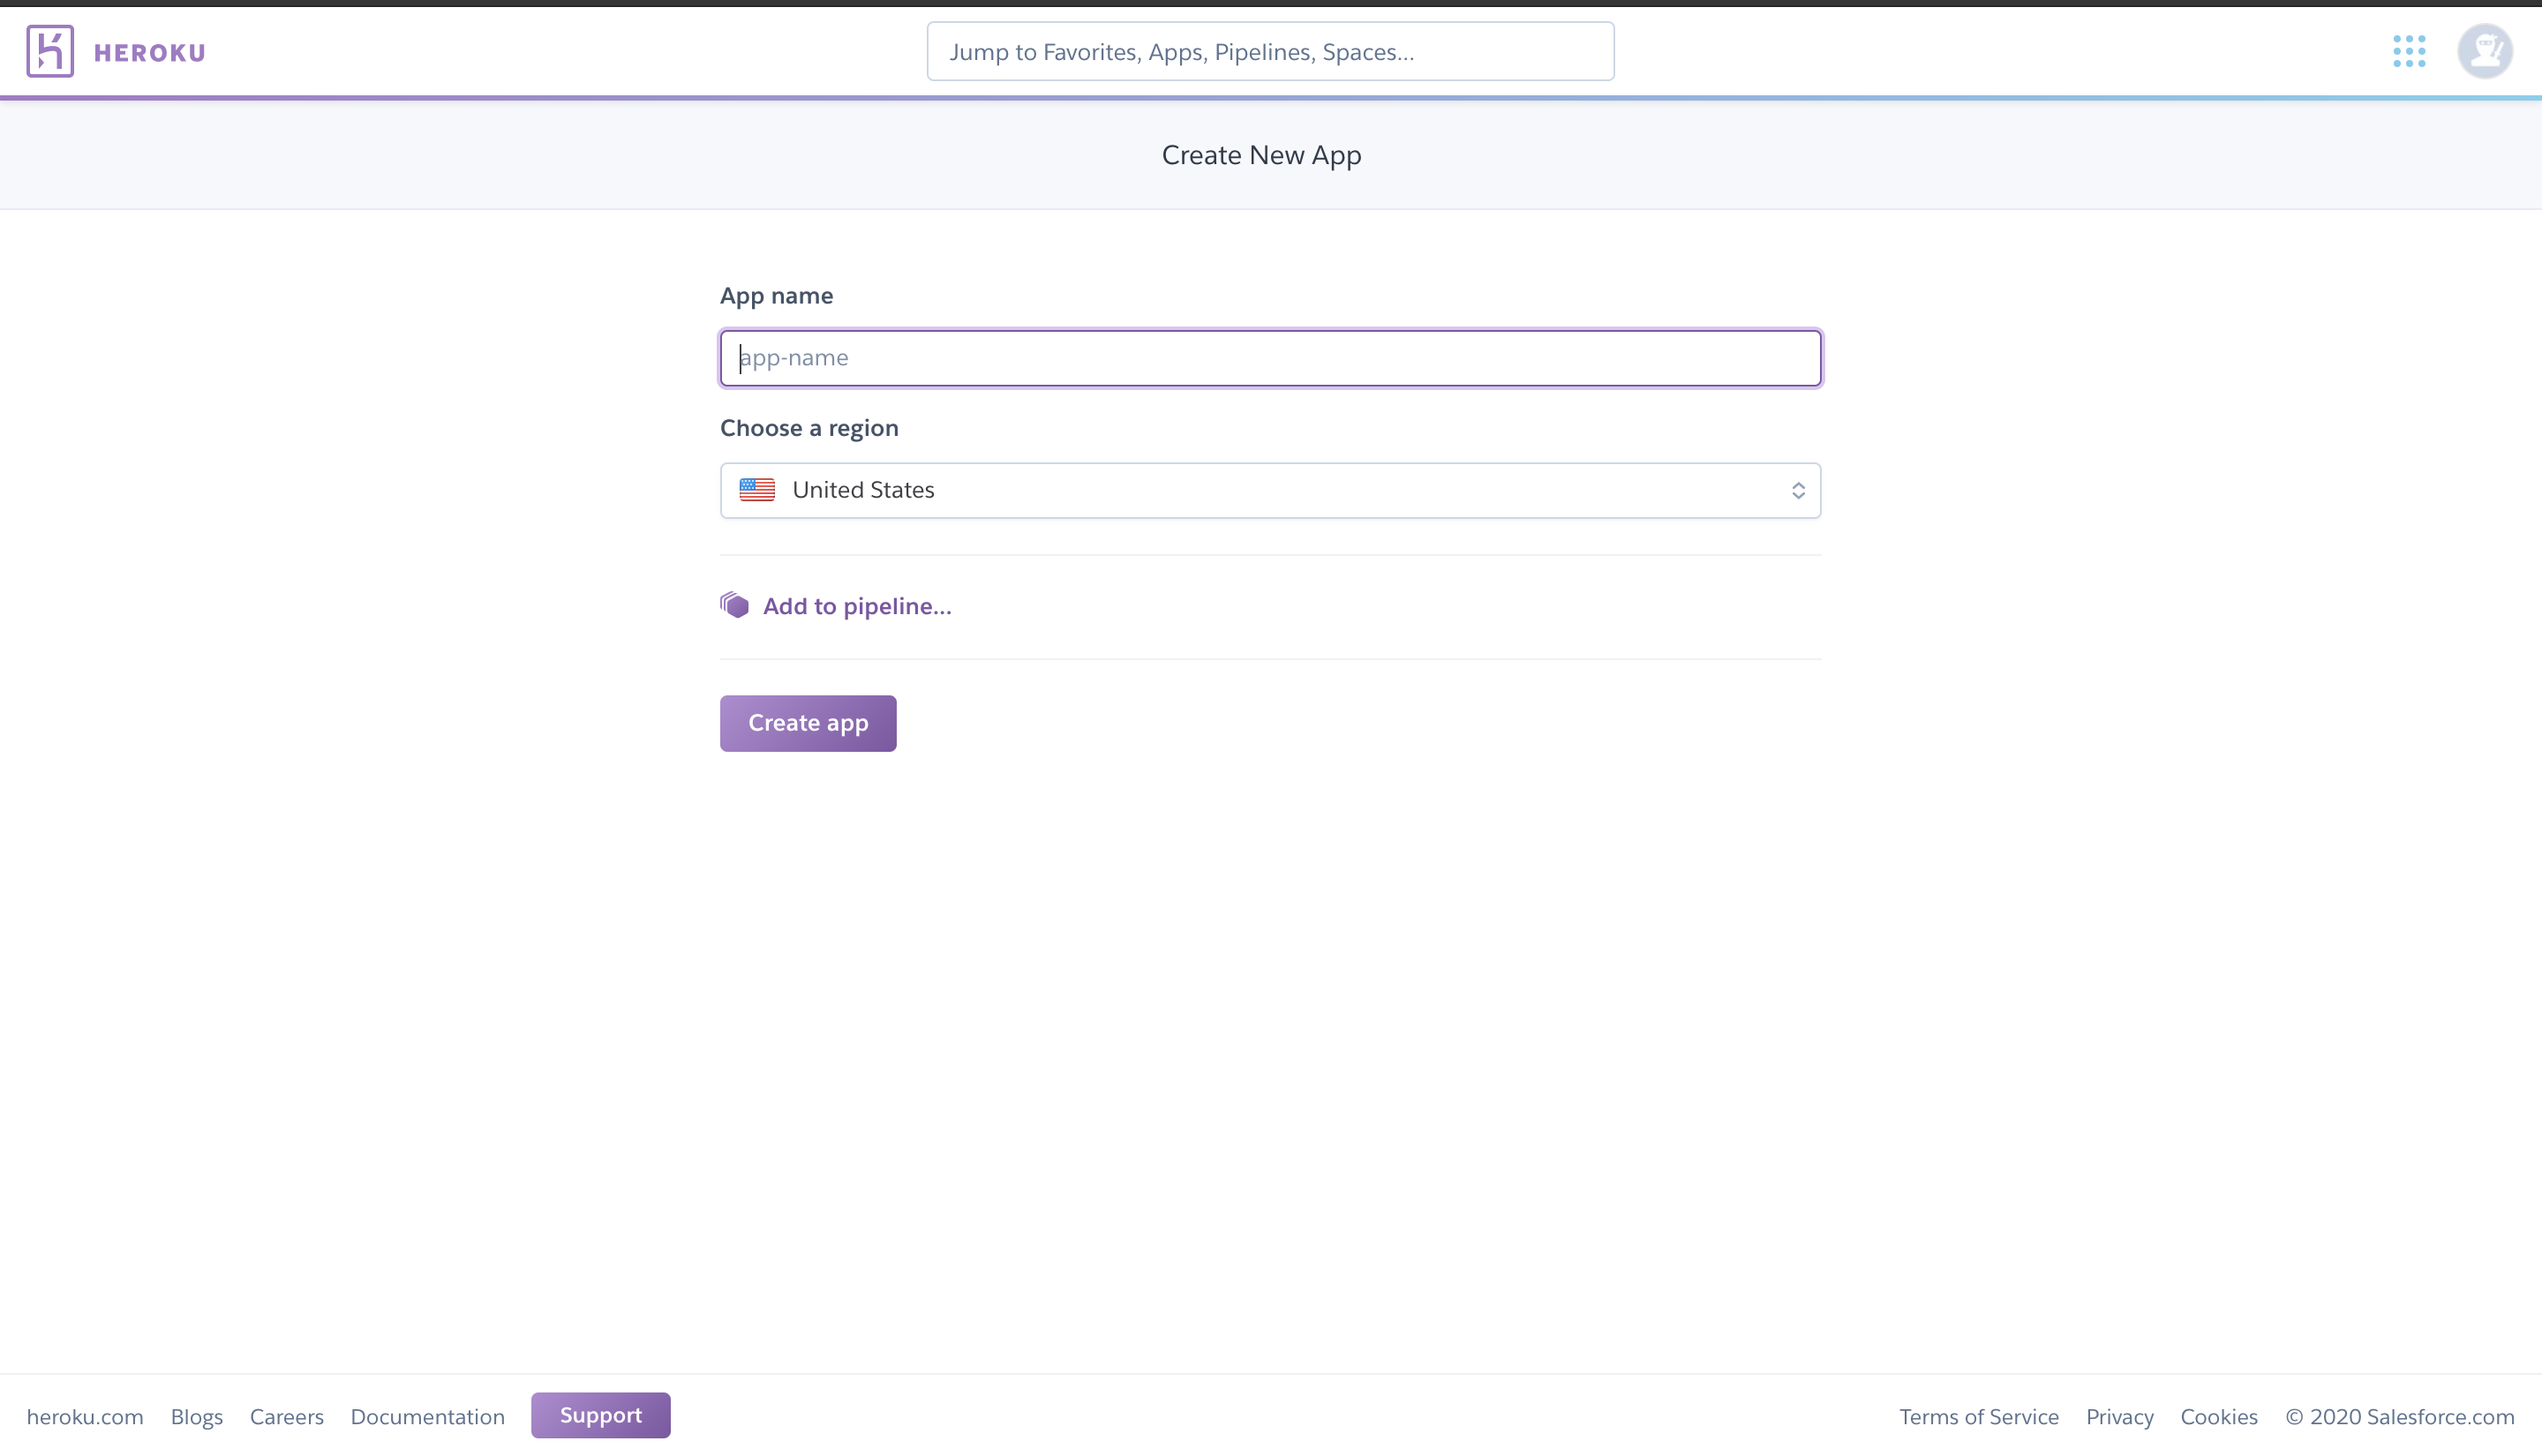Open the Cookies footer link
The image size is (2542, 1456).
(x=2218, y=1417)
